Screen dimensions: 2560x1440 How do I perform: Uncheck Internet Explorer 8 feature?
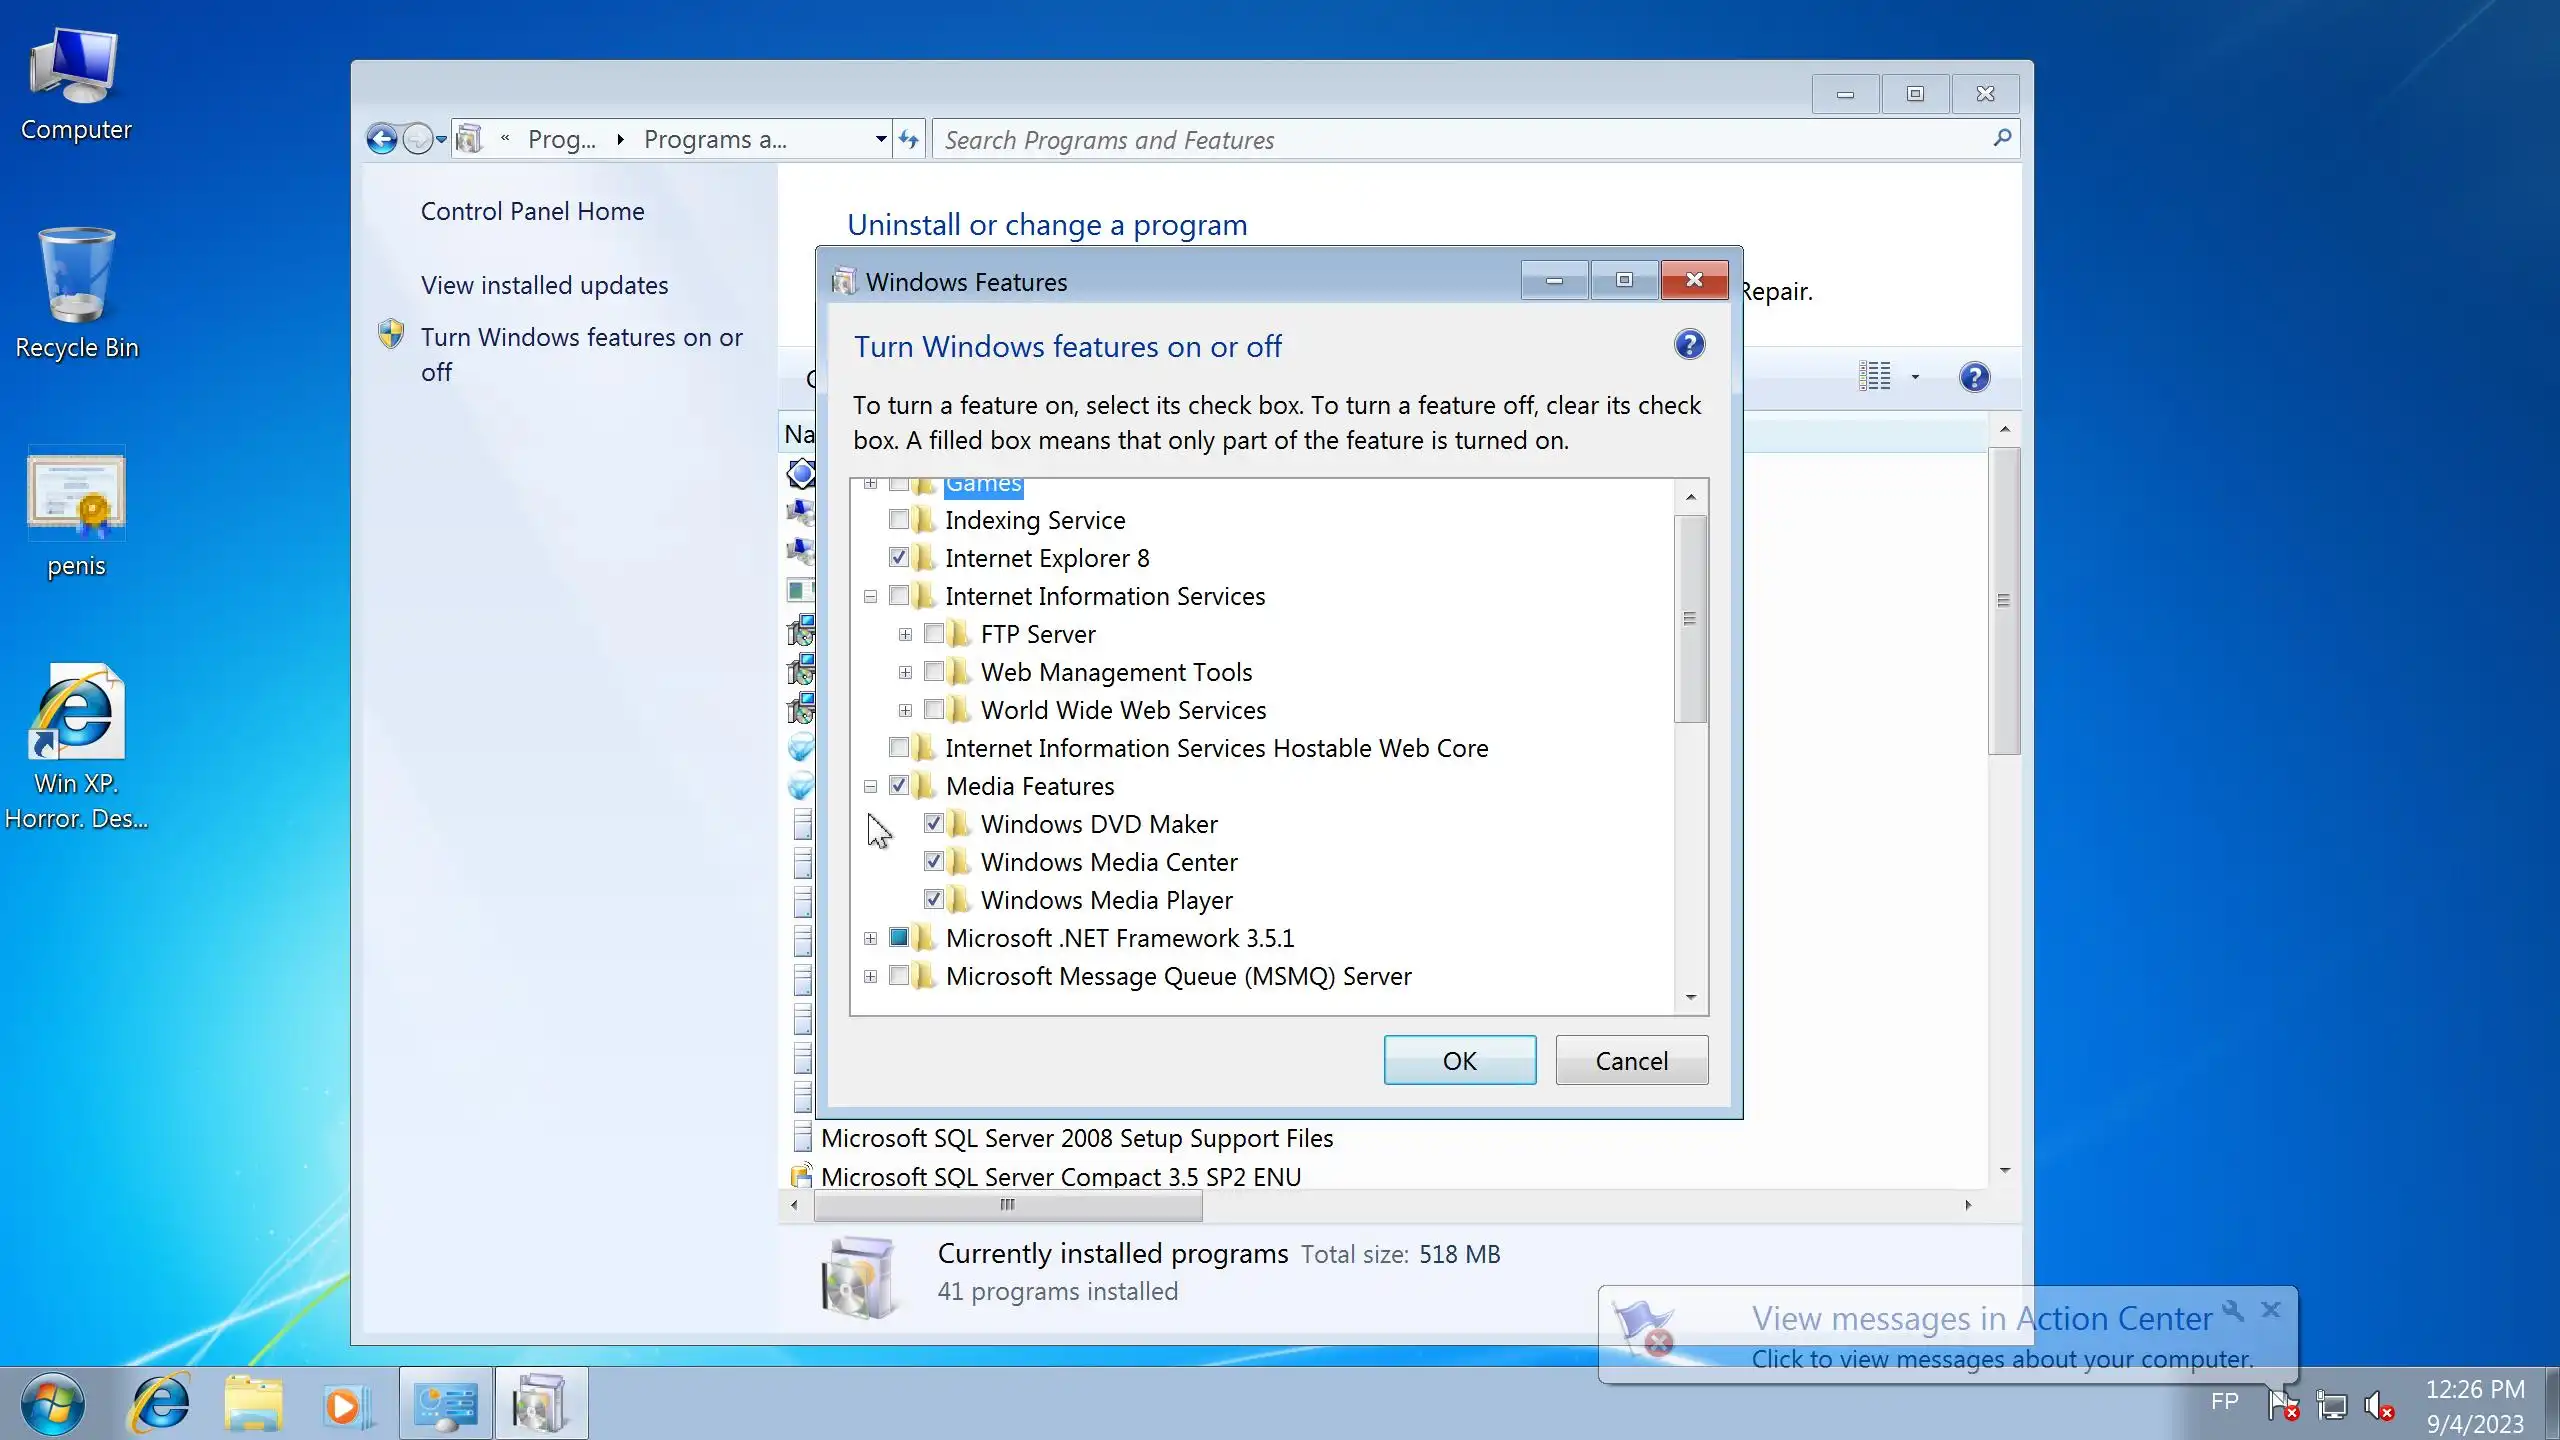tap(898, 558)
